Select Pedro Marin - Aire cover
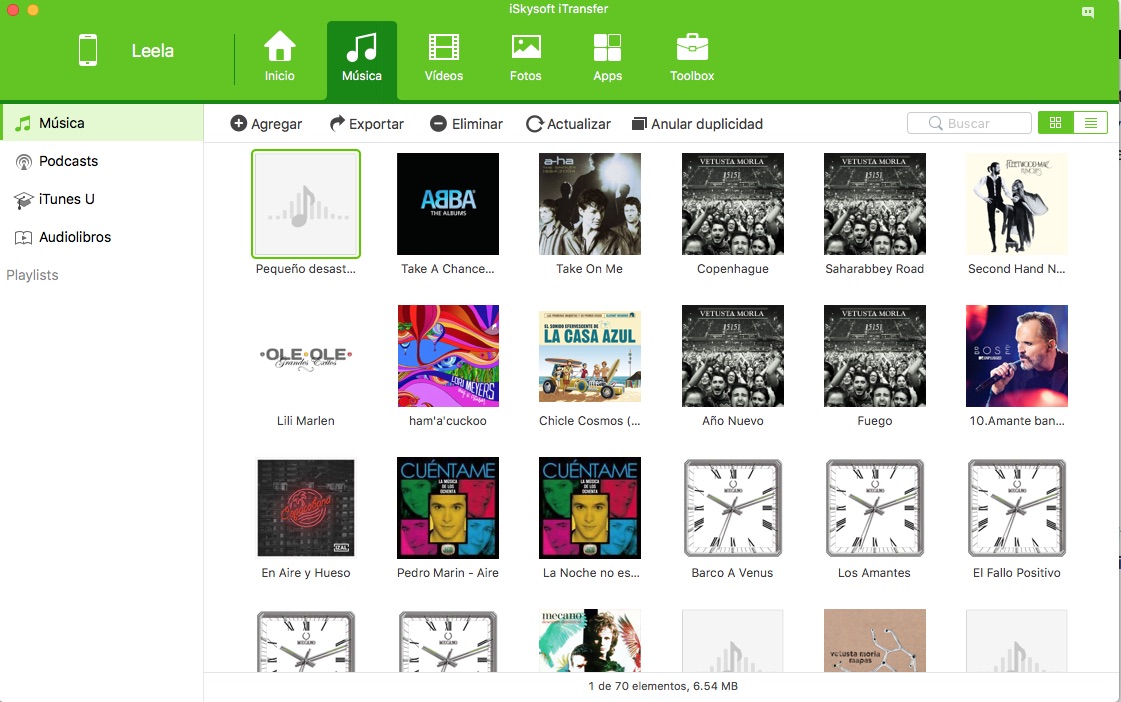 click(x=448, y=508)
